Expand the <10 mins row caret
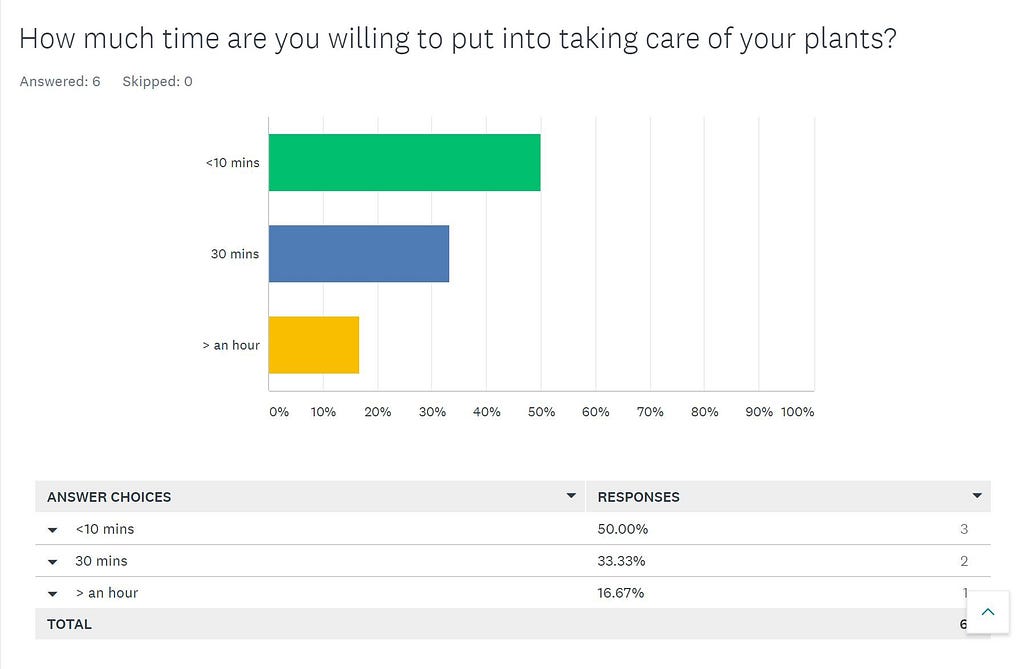The image size is (1024, 669). tap(53, 530)
